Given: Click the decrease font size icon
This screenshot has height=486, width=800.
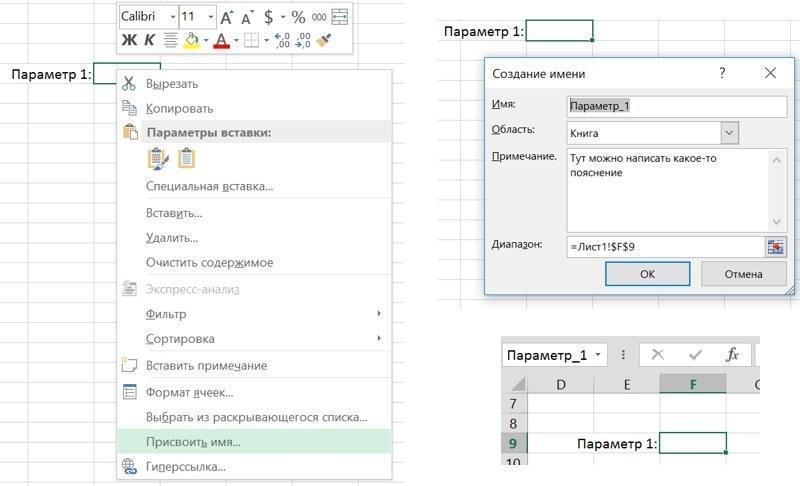Looking at the screenshot, I should [250, 17].
